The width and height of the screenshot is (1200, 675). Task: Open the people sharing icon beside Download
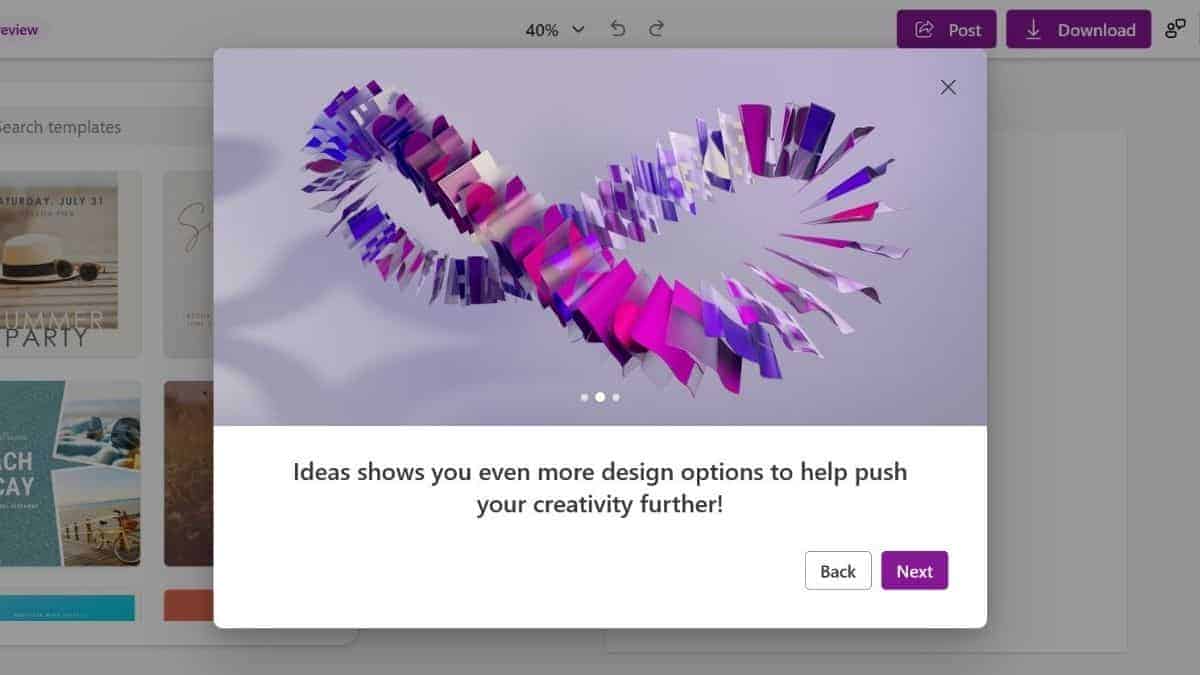(x=1175, y=29)
